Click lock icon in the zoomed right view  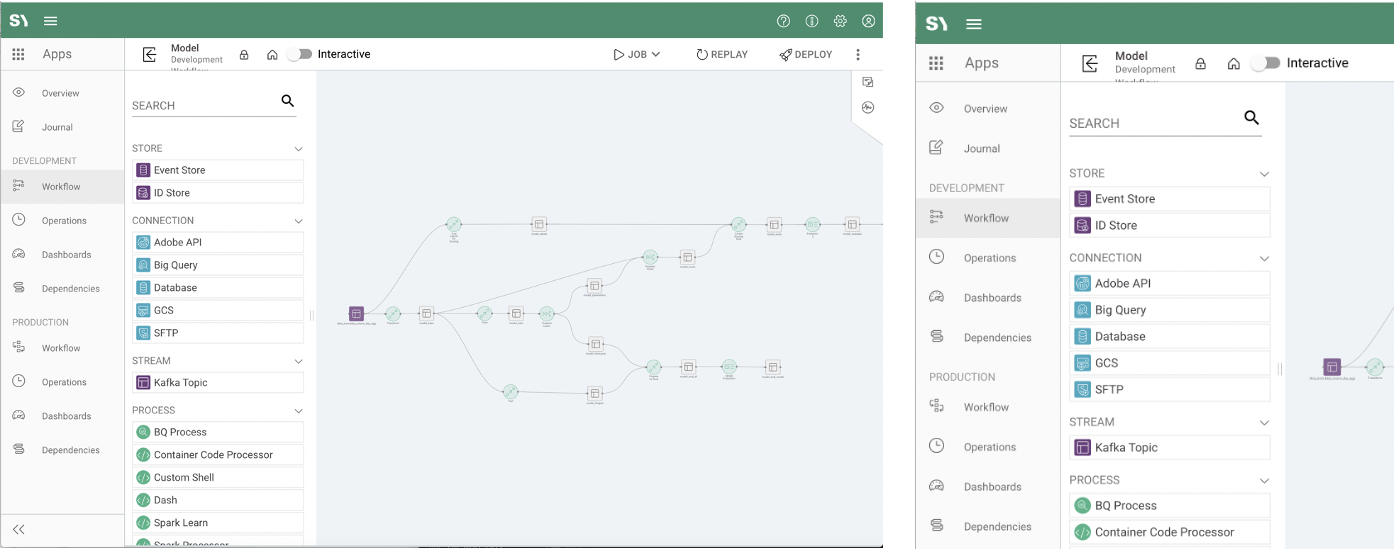1200,64
